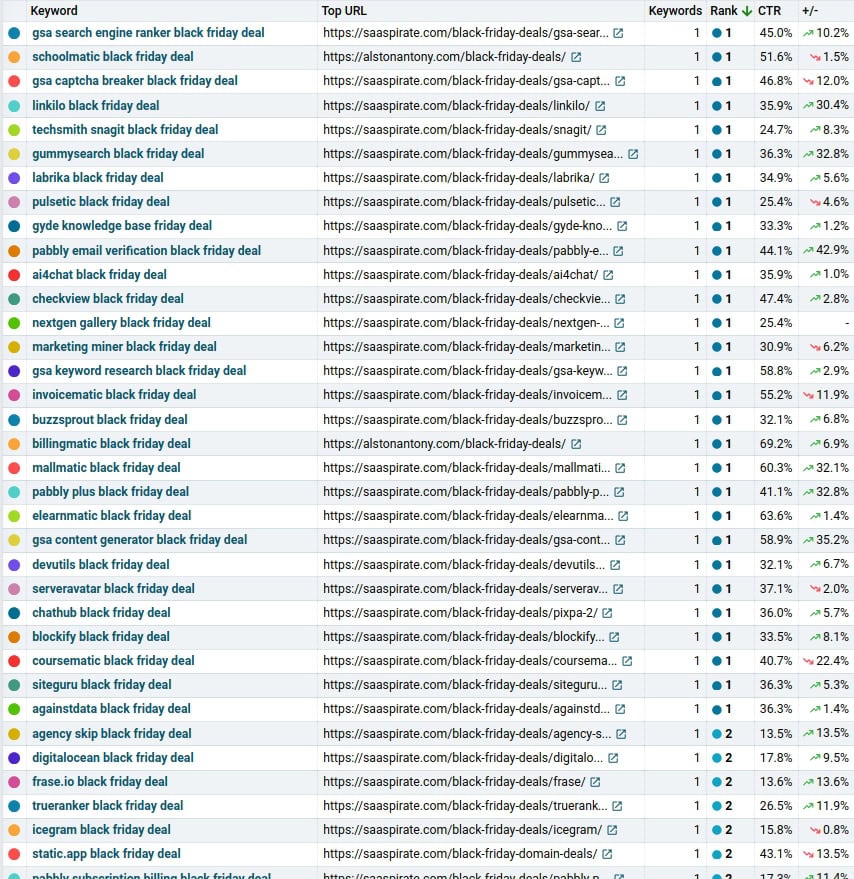Open external link icon for checkview URL
Image resolution: width=854 pixels, height=879 pixels.
click(620, 299)
